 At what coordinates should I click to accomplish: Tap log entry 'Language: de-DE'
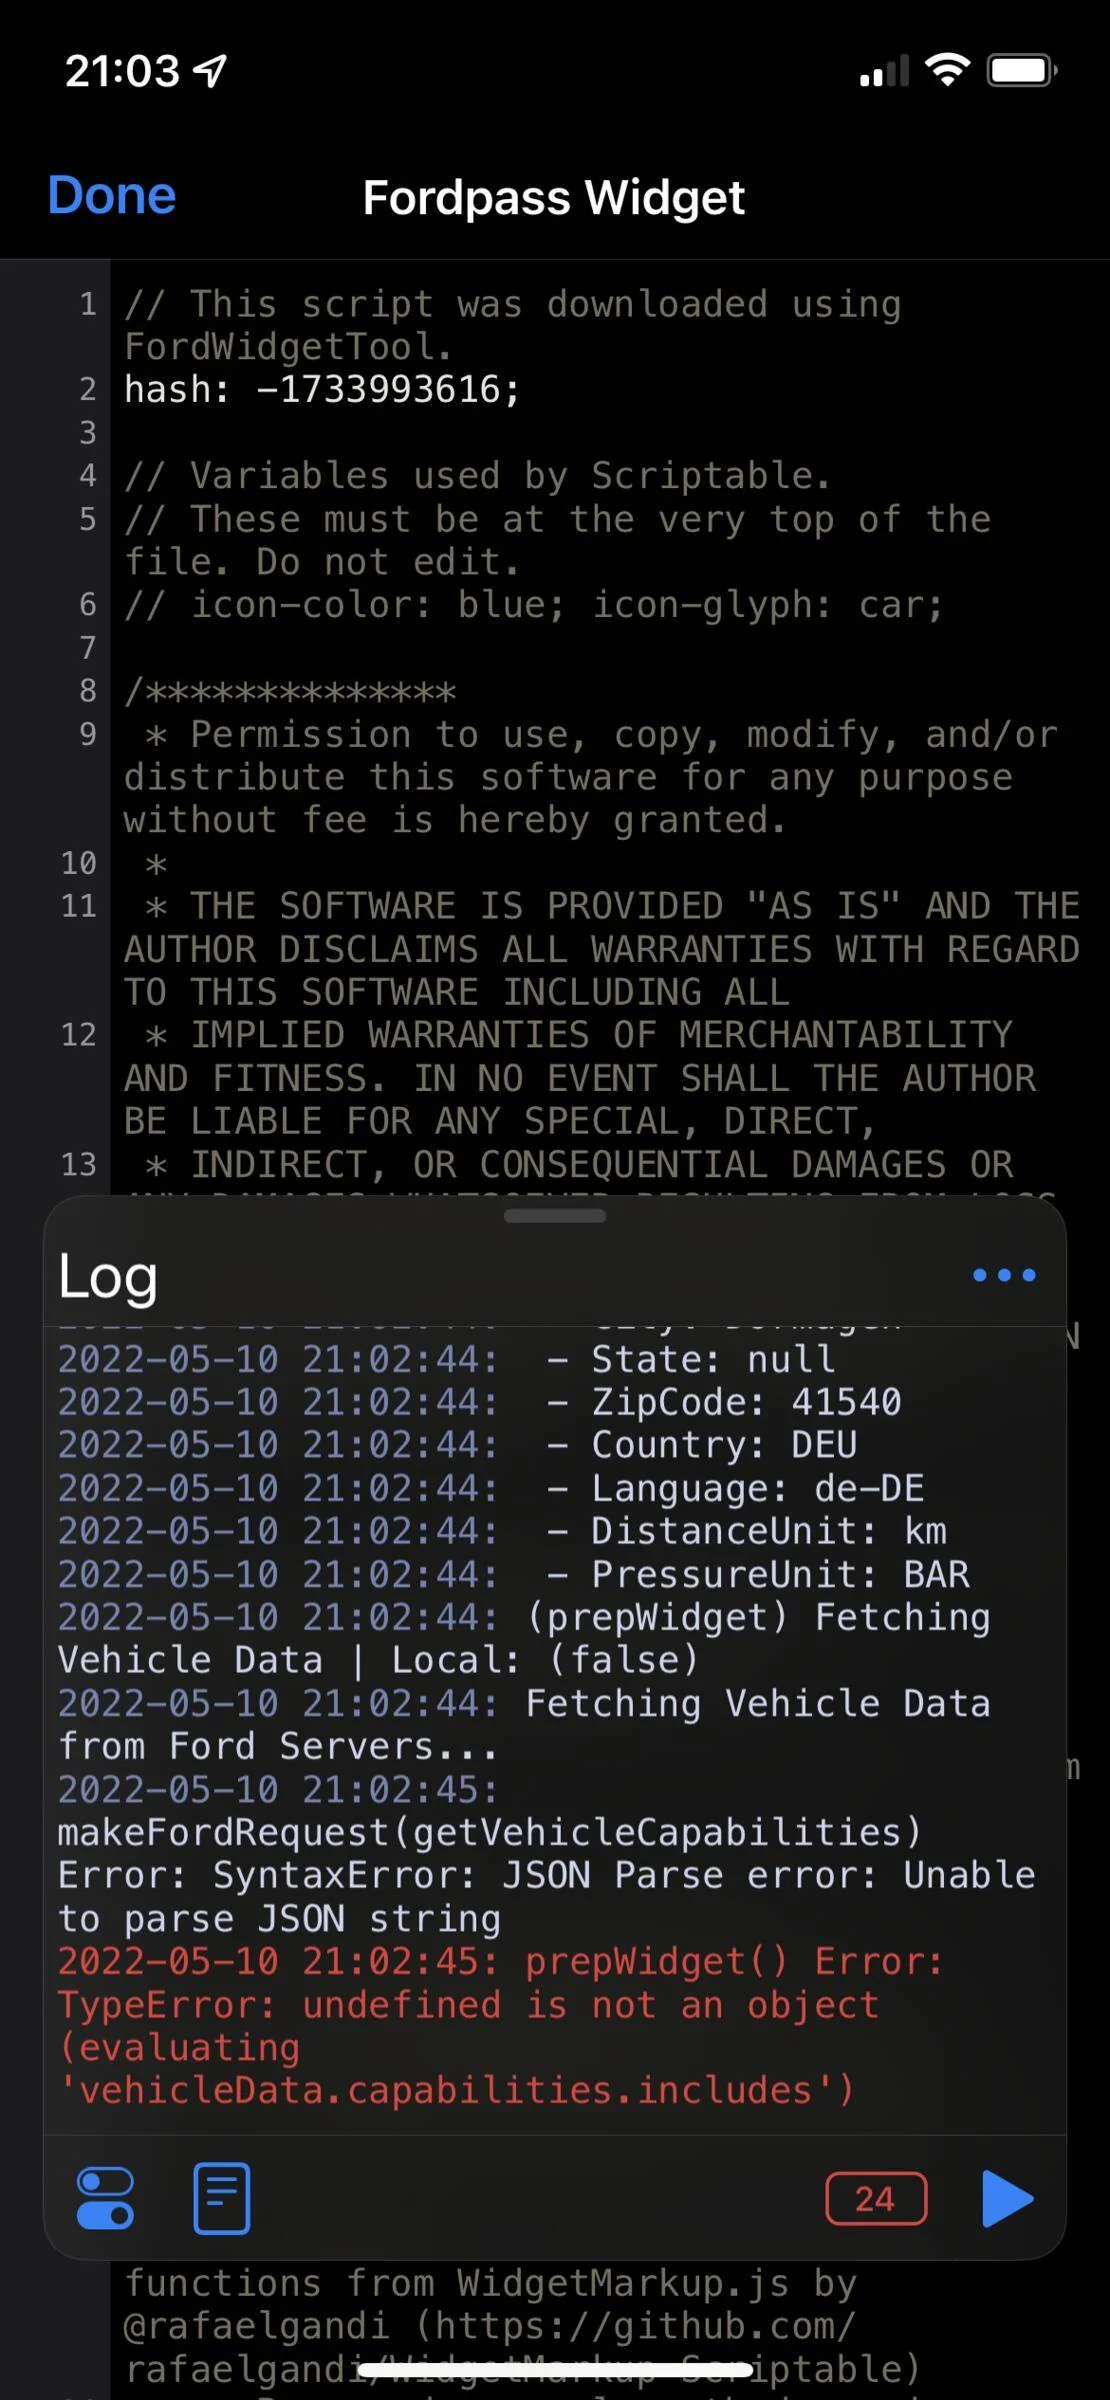click(735, 1488)
